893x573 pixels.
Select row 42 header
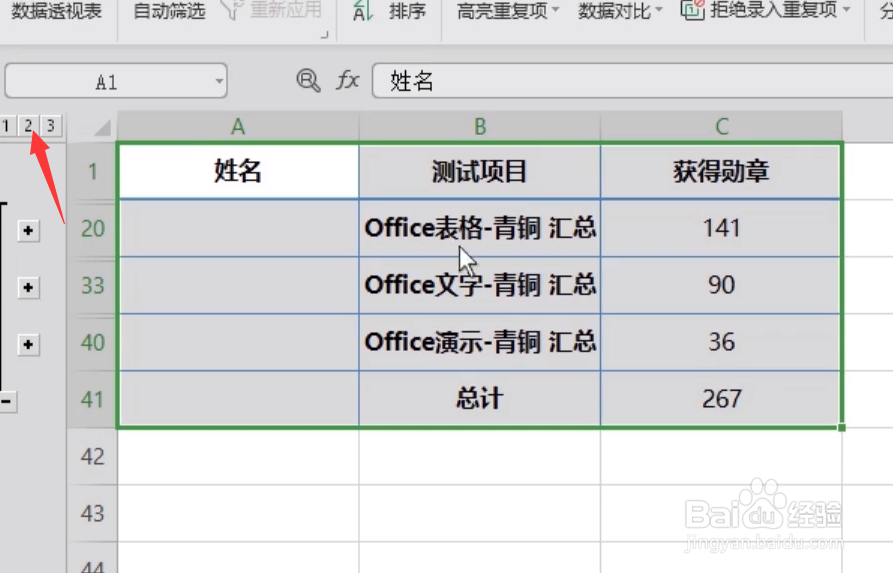point(92,456)
